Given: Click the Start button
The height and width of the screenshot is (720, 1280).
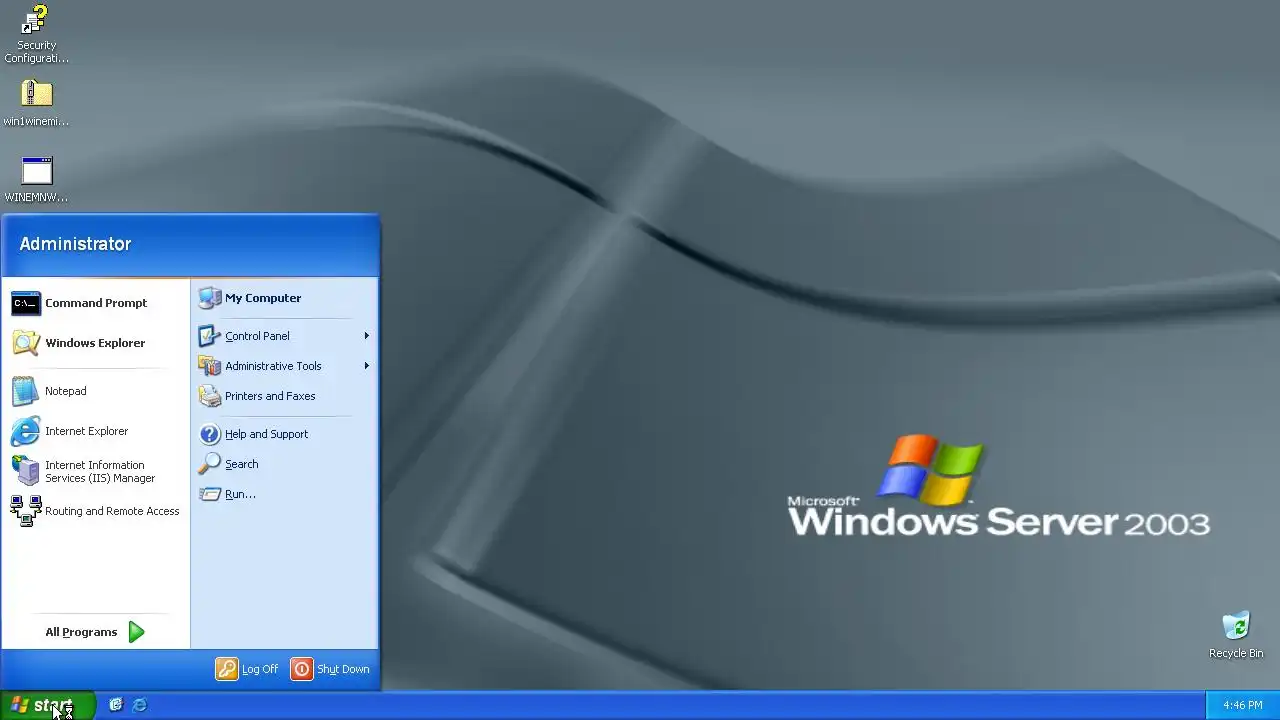Looking at the screenshot, I should click(x=47, y=705).
